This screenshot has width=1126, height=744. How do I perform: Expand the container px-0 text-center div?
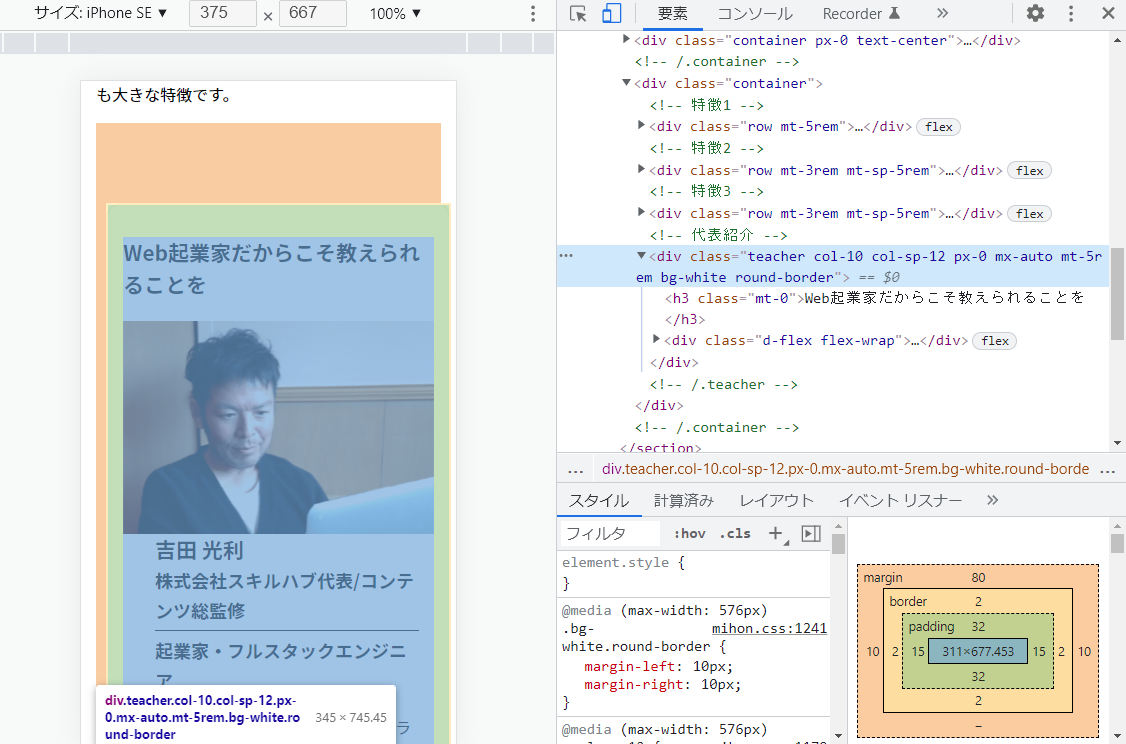click(x=626, y=39)
